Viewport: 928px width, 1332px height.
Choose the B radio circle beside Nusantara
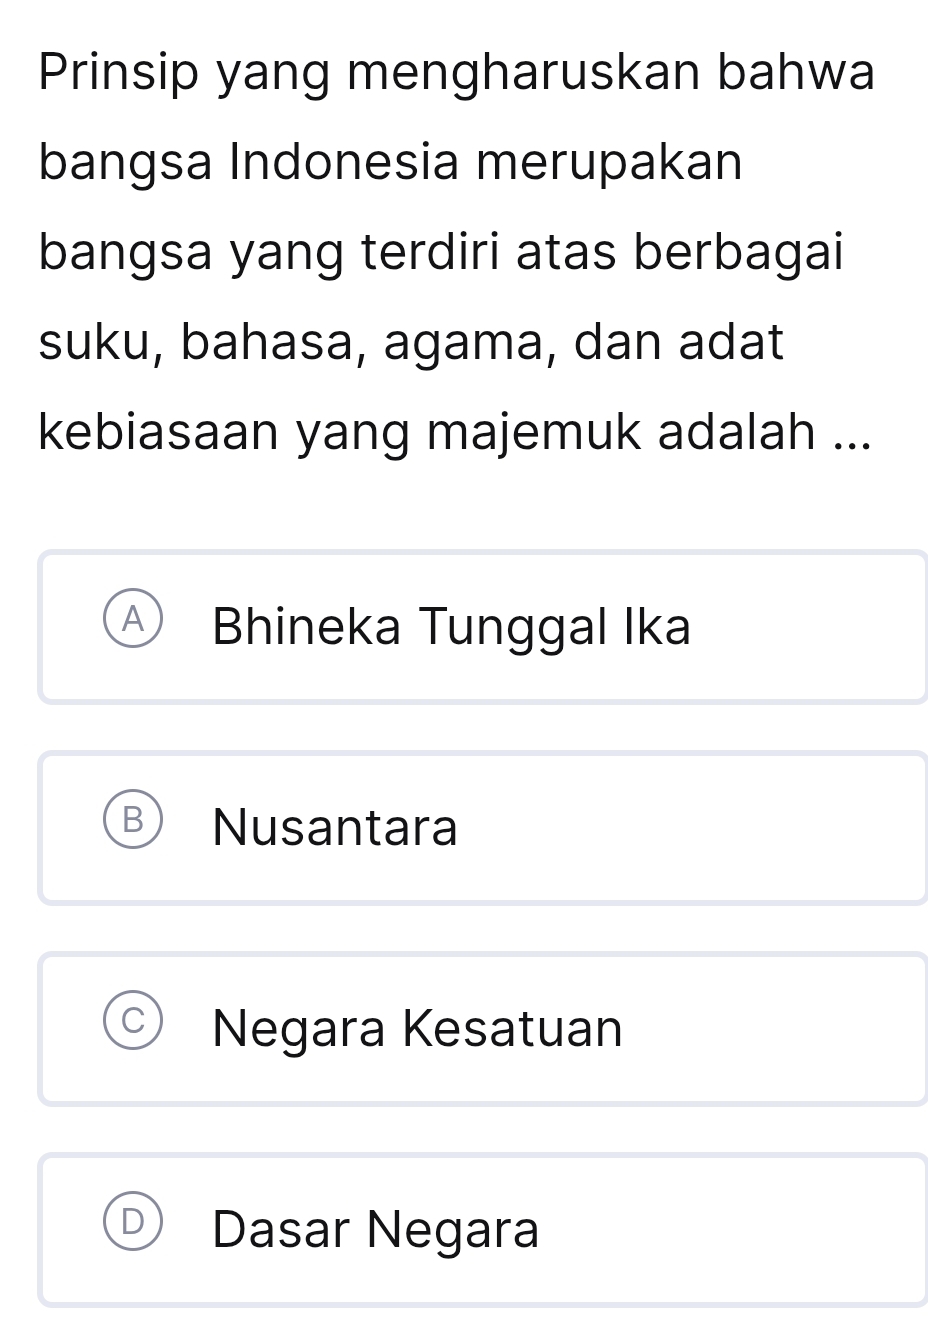coord(132,826)
